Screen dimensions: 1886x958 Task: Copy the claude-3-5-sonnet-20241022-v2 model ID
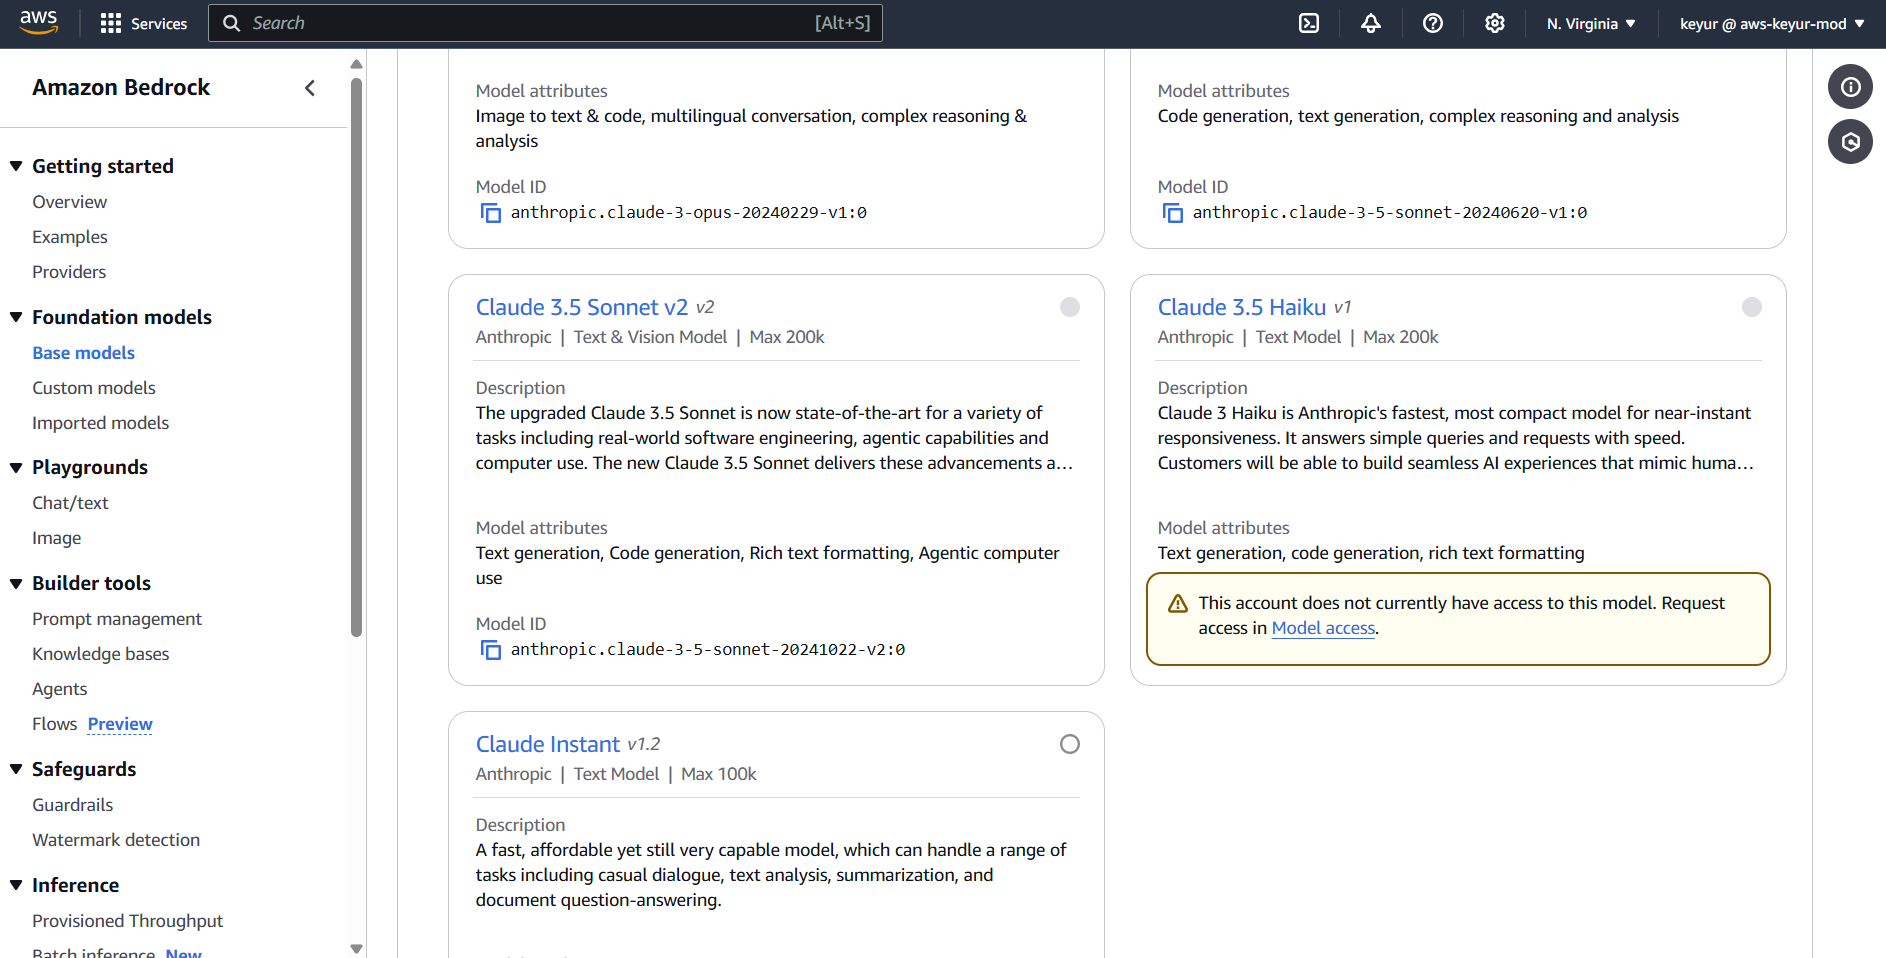click(x=491, y=650)
